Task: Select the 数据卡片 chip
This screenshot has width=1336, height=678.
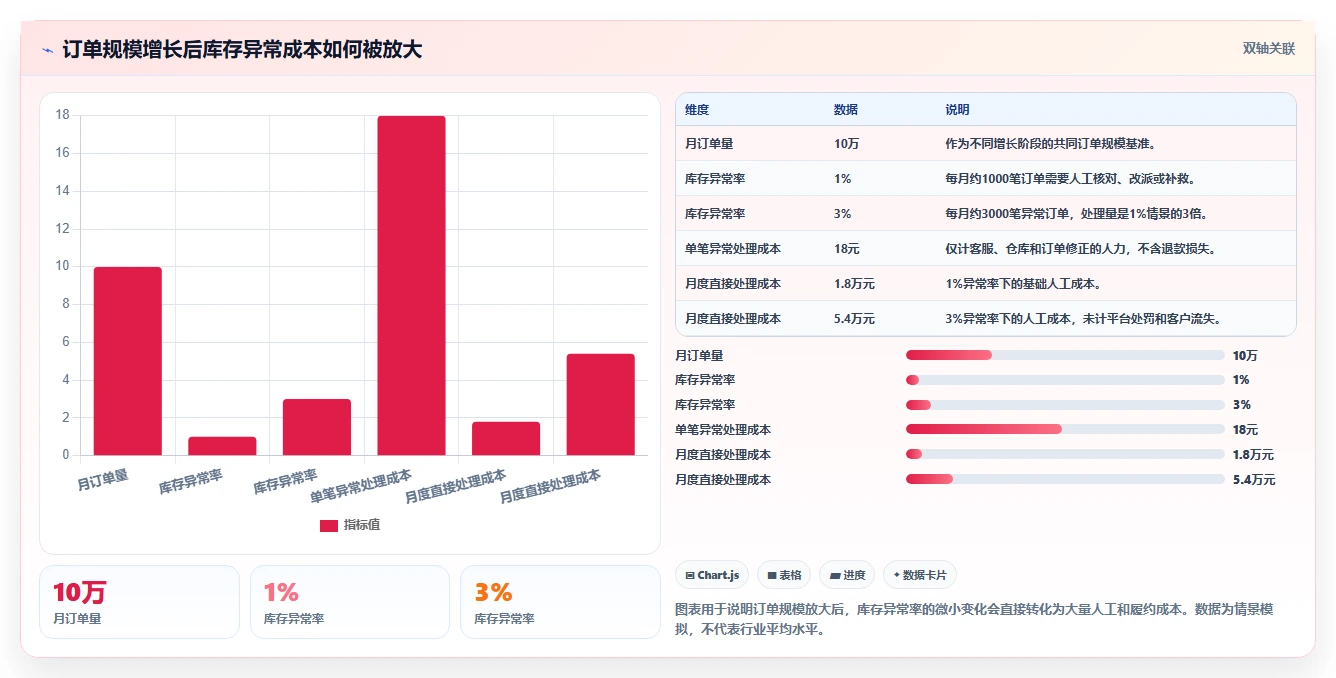Action: pyautogui.click(x=920, y=575)
